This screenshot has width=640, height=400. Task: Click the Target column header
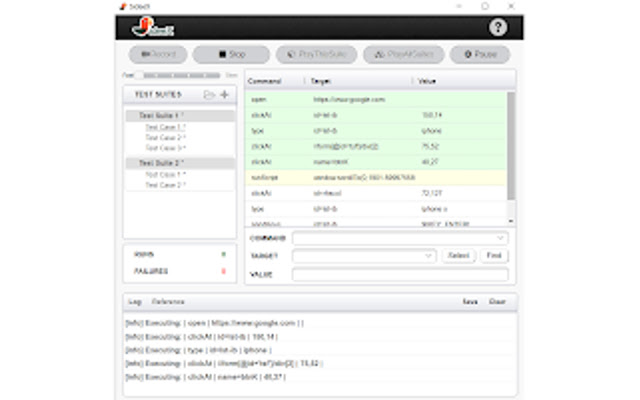[x=320, y=81]
